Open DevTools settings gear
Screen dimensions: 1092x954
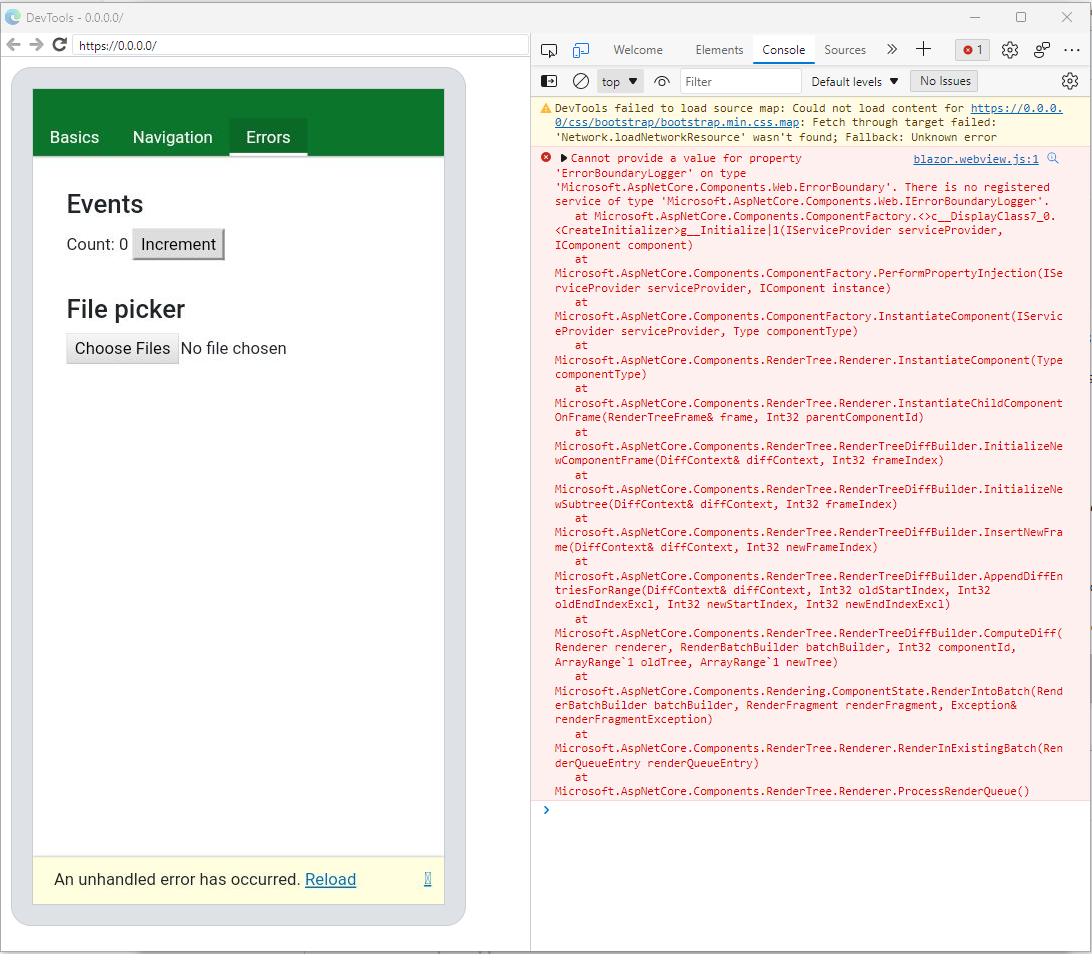coord(1010,49)
